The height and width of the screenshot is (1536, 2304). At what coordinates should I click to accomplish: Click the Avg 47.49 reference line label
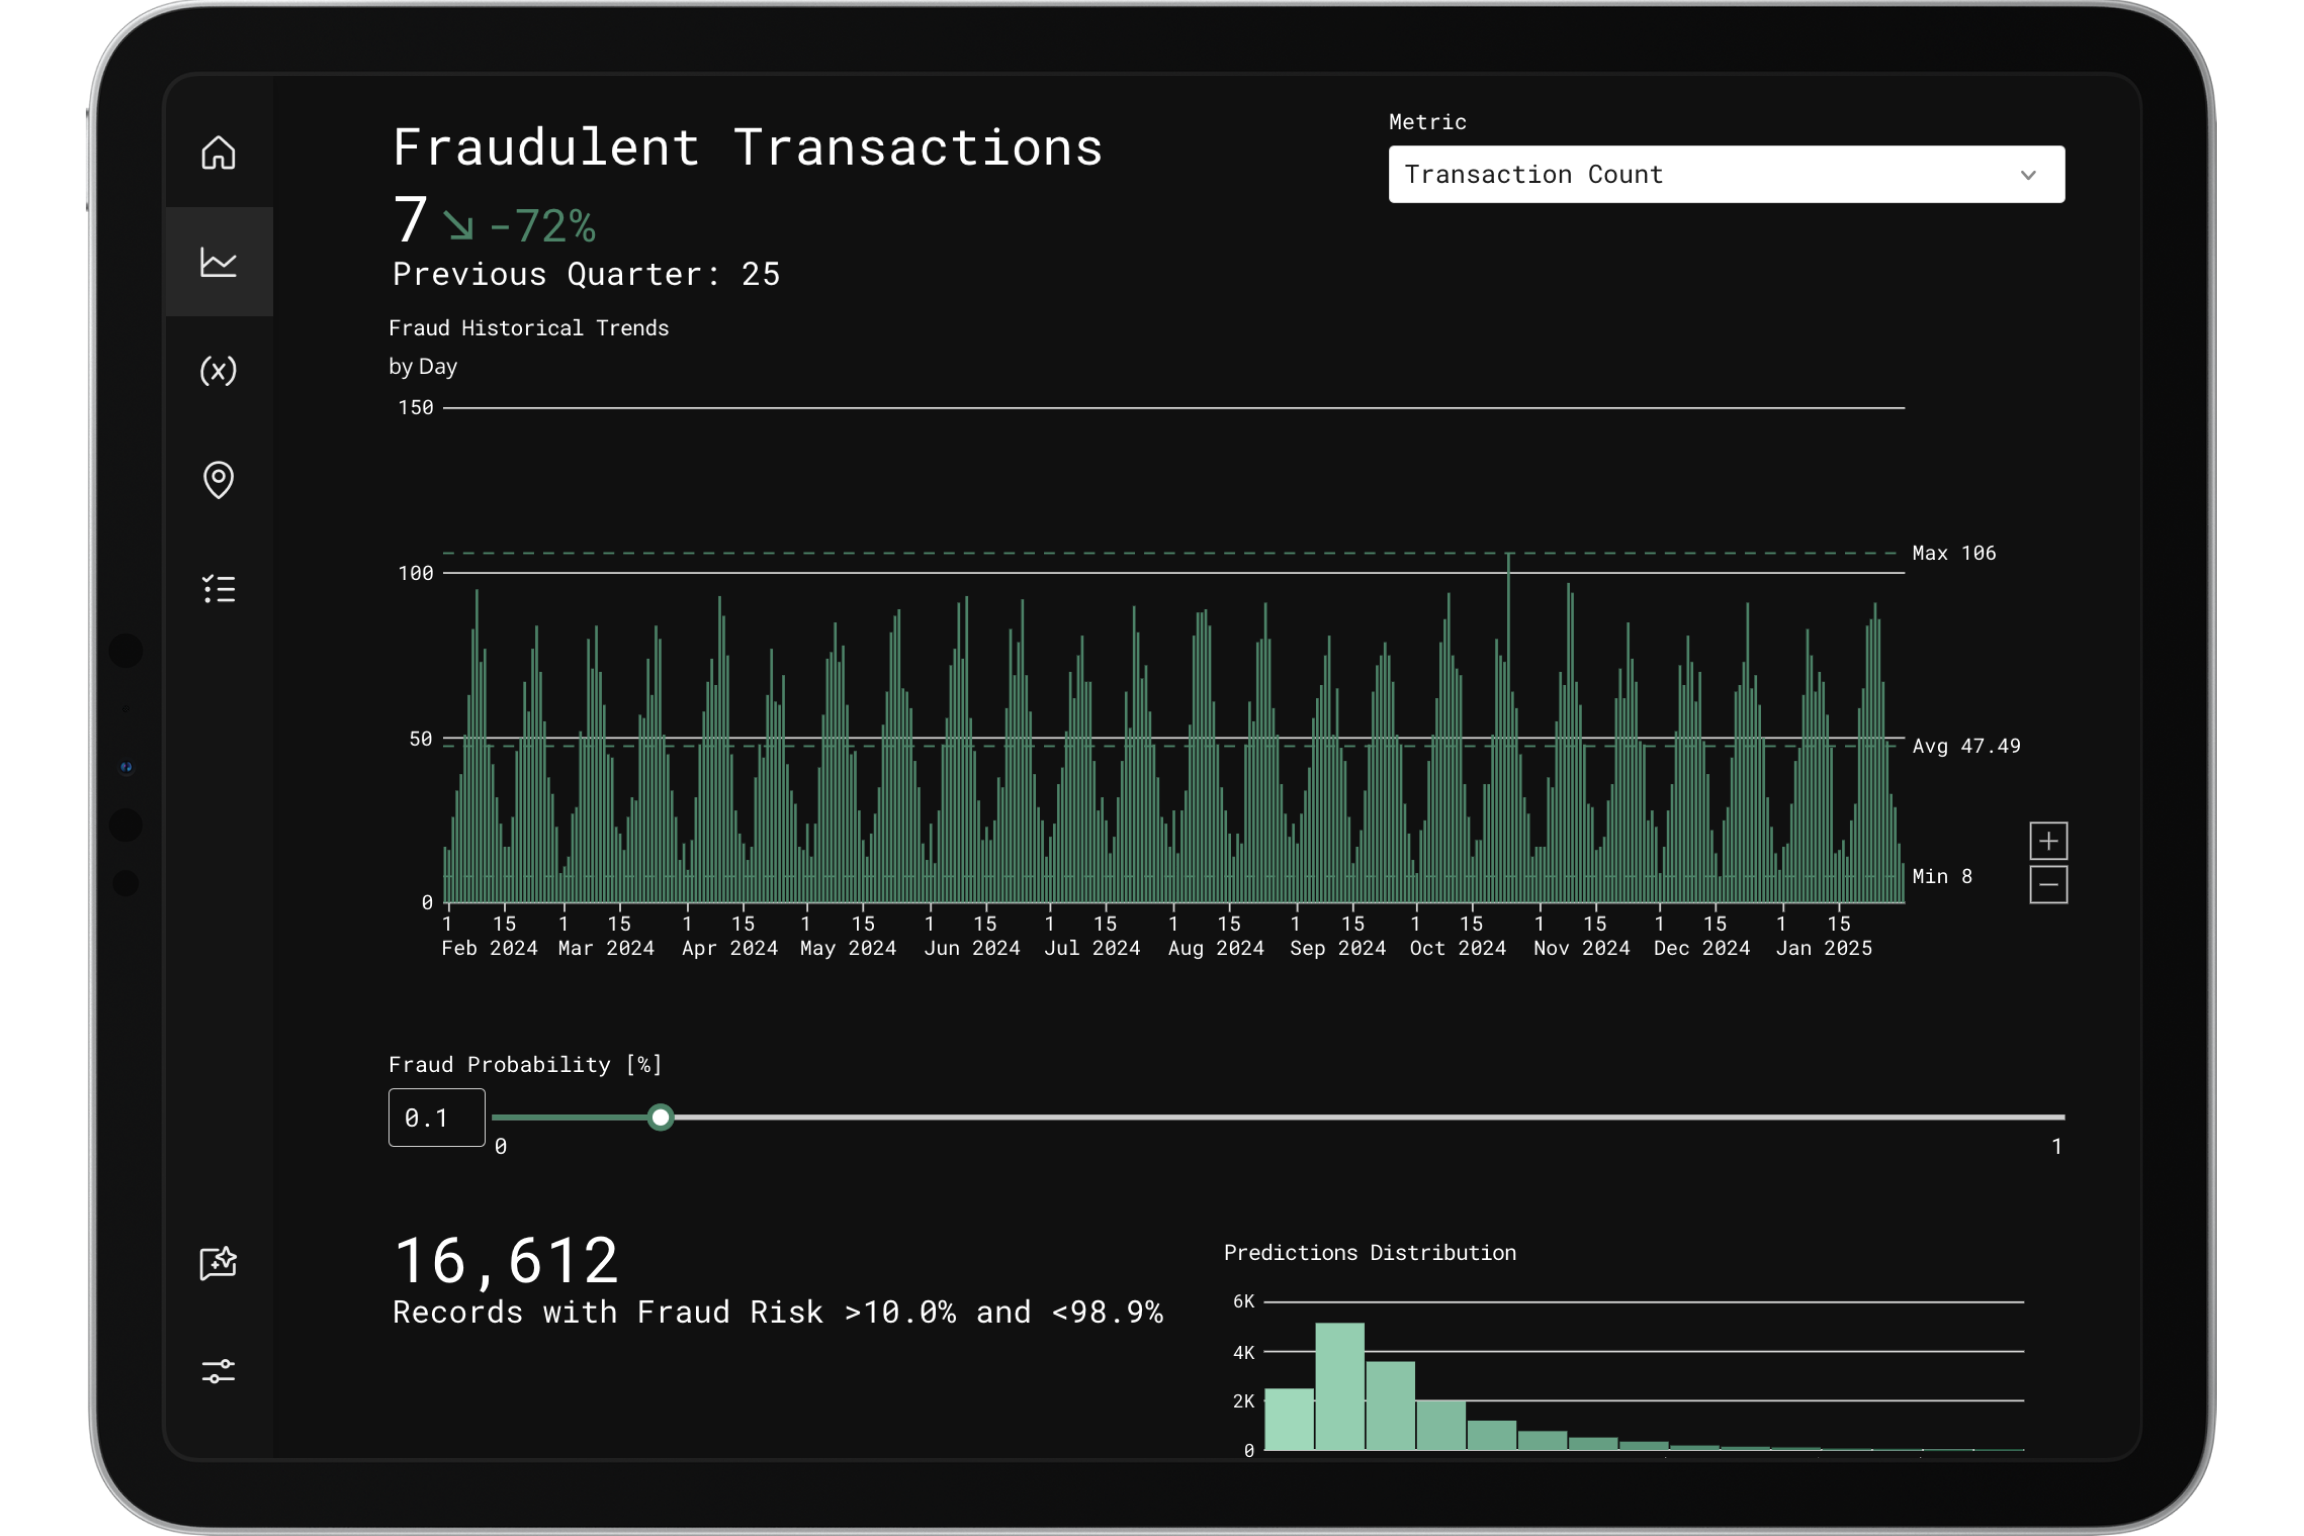pos(1965,746)
